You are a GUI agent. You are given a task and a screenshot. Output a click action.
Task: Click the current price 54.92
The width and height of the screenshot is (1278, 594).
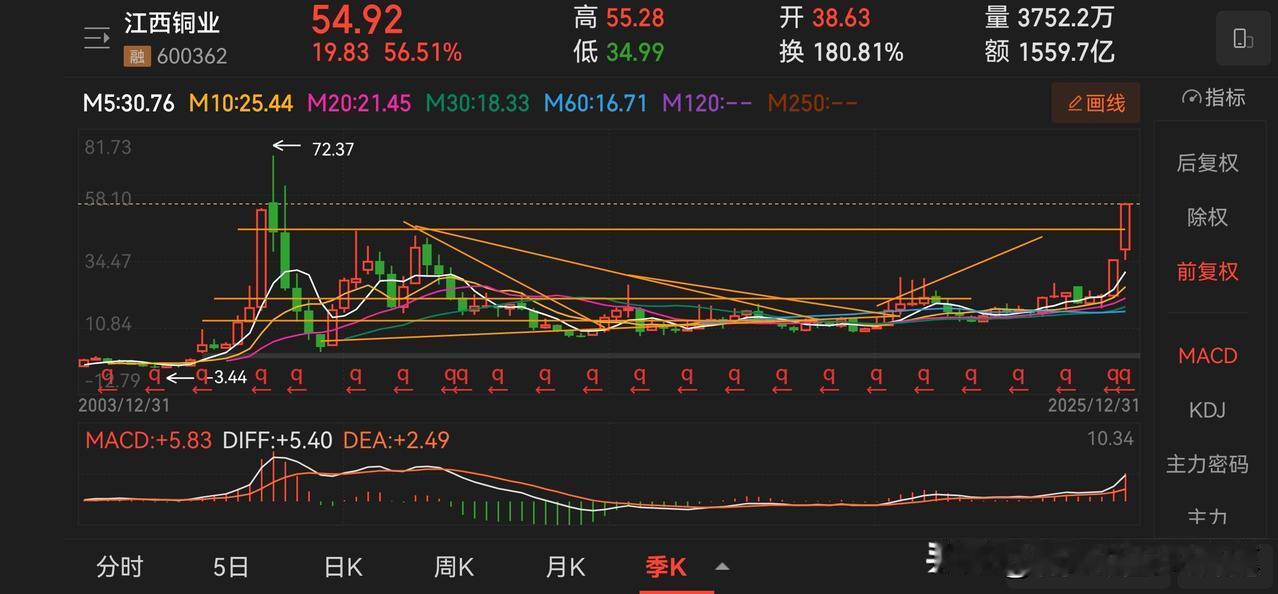[357, 20]
